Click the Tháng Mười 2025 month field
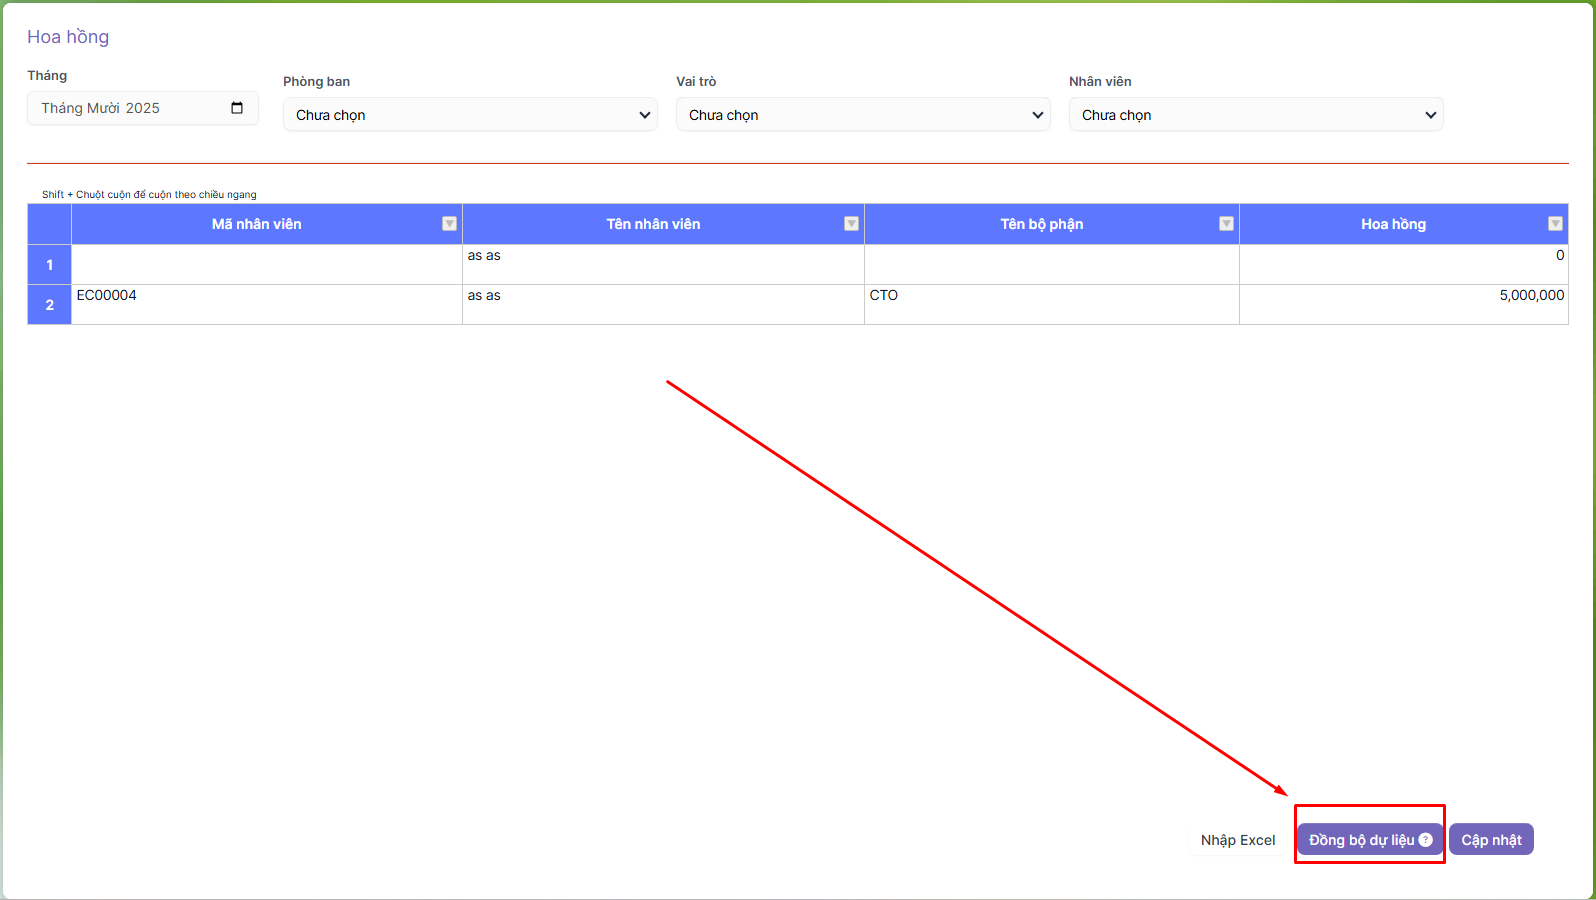Screen dimensions: 1596x900 tap(130, 108)
